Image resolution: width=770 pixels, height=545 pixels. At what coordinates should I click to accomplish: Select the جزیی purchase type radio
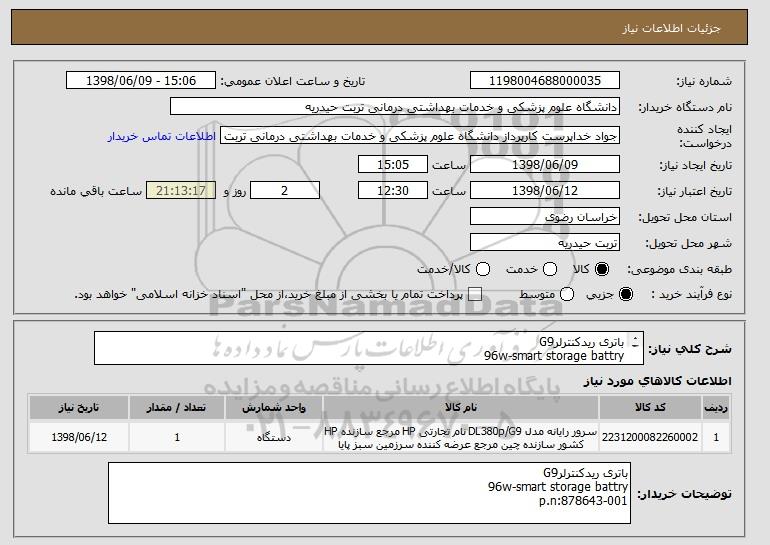626,295
